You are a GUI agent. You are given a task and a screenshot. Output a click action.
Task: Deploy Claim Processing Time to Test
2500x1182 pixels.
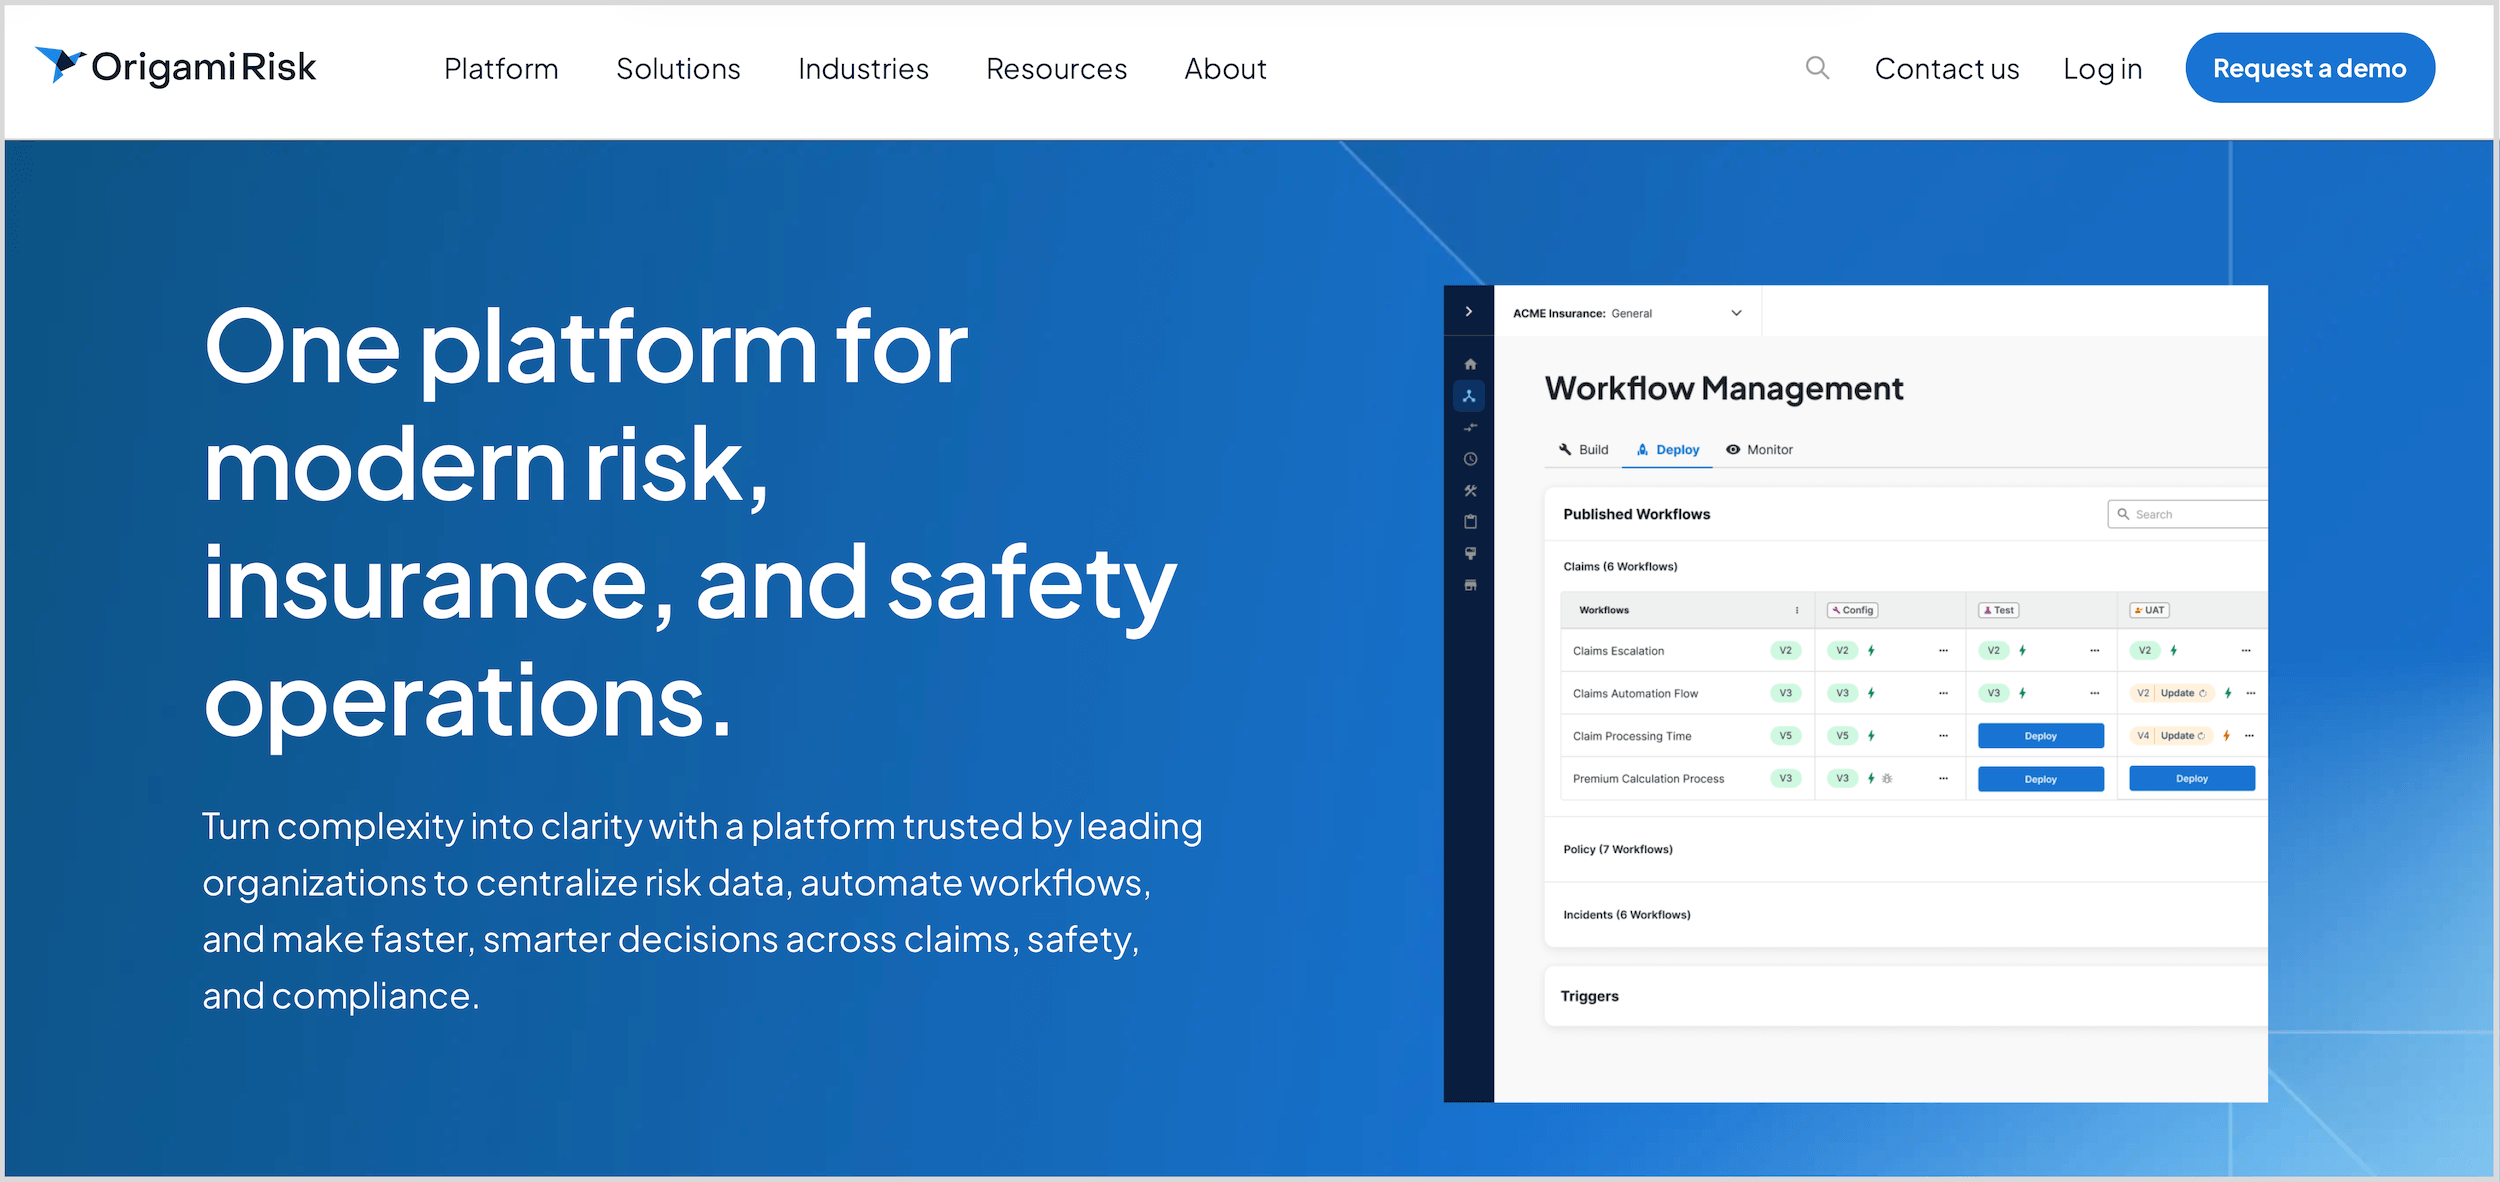pyautogui.click(x=2040, y=736)
